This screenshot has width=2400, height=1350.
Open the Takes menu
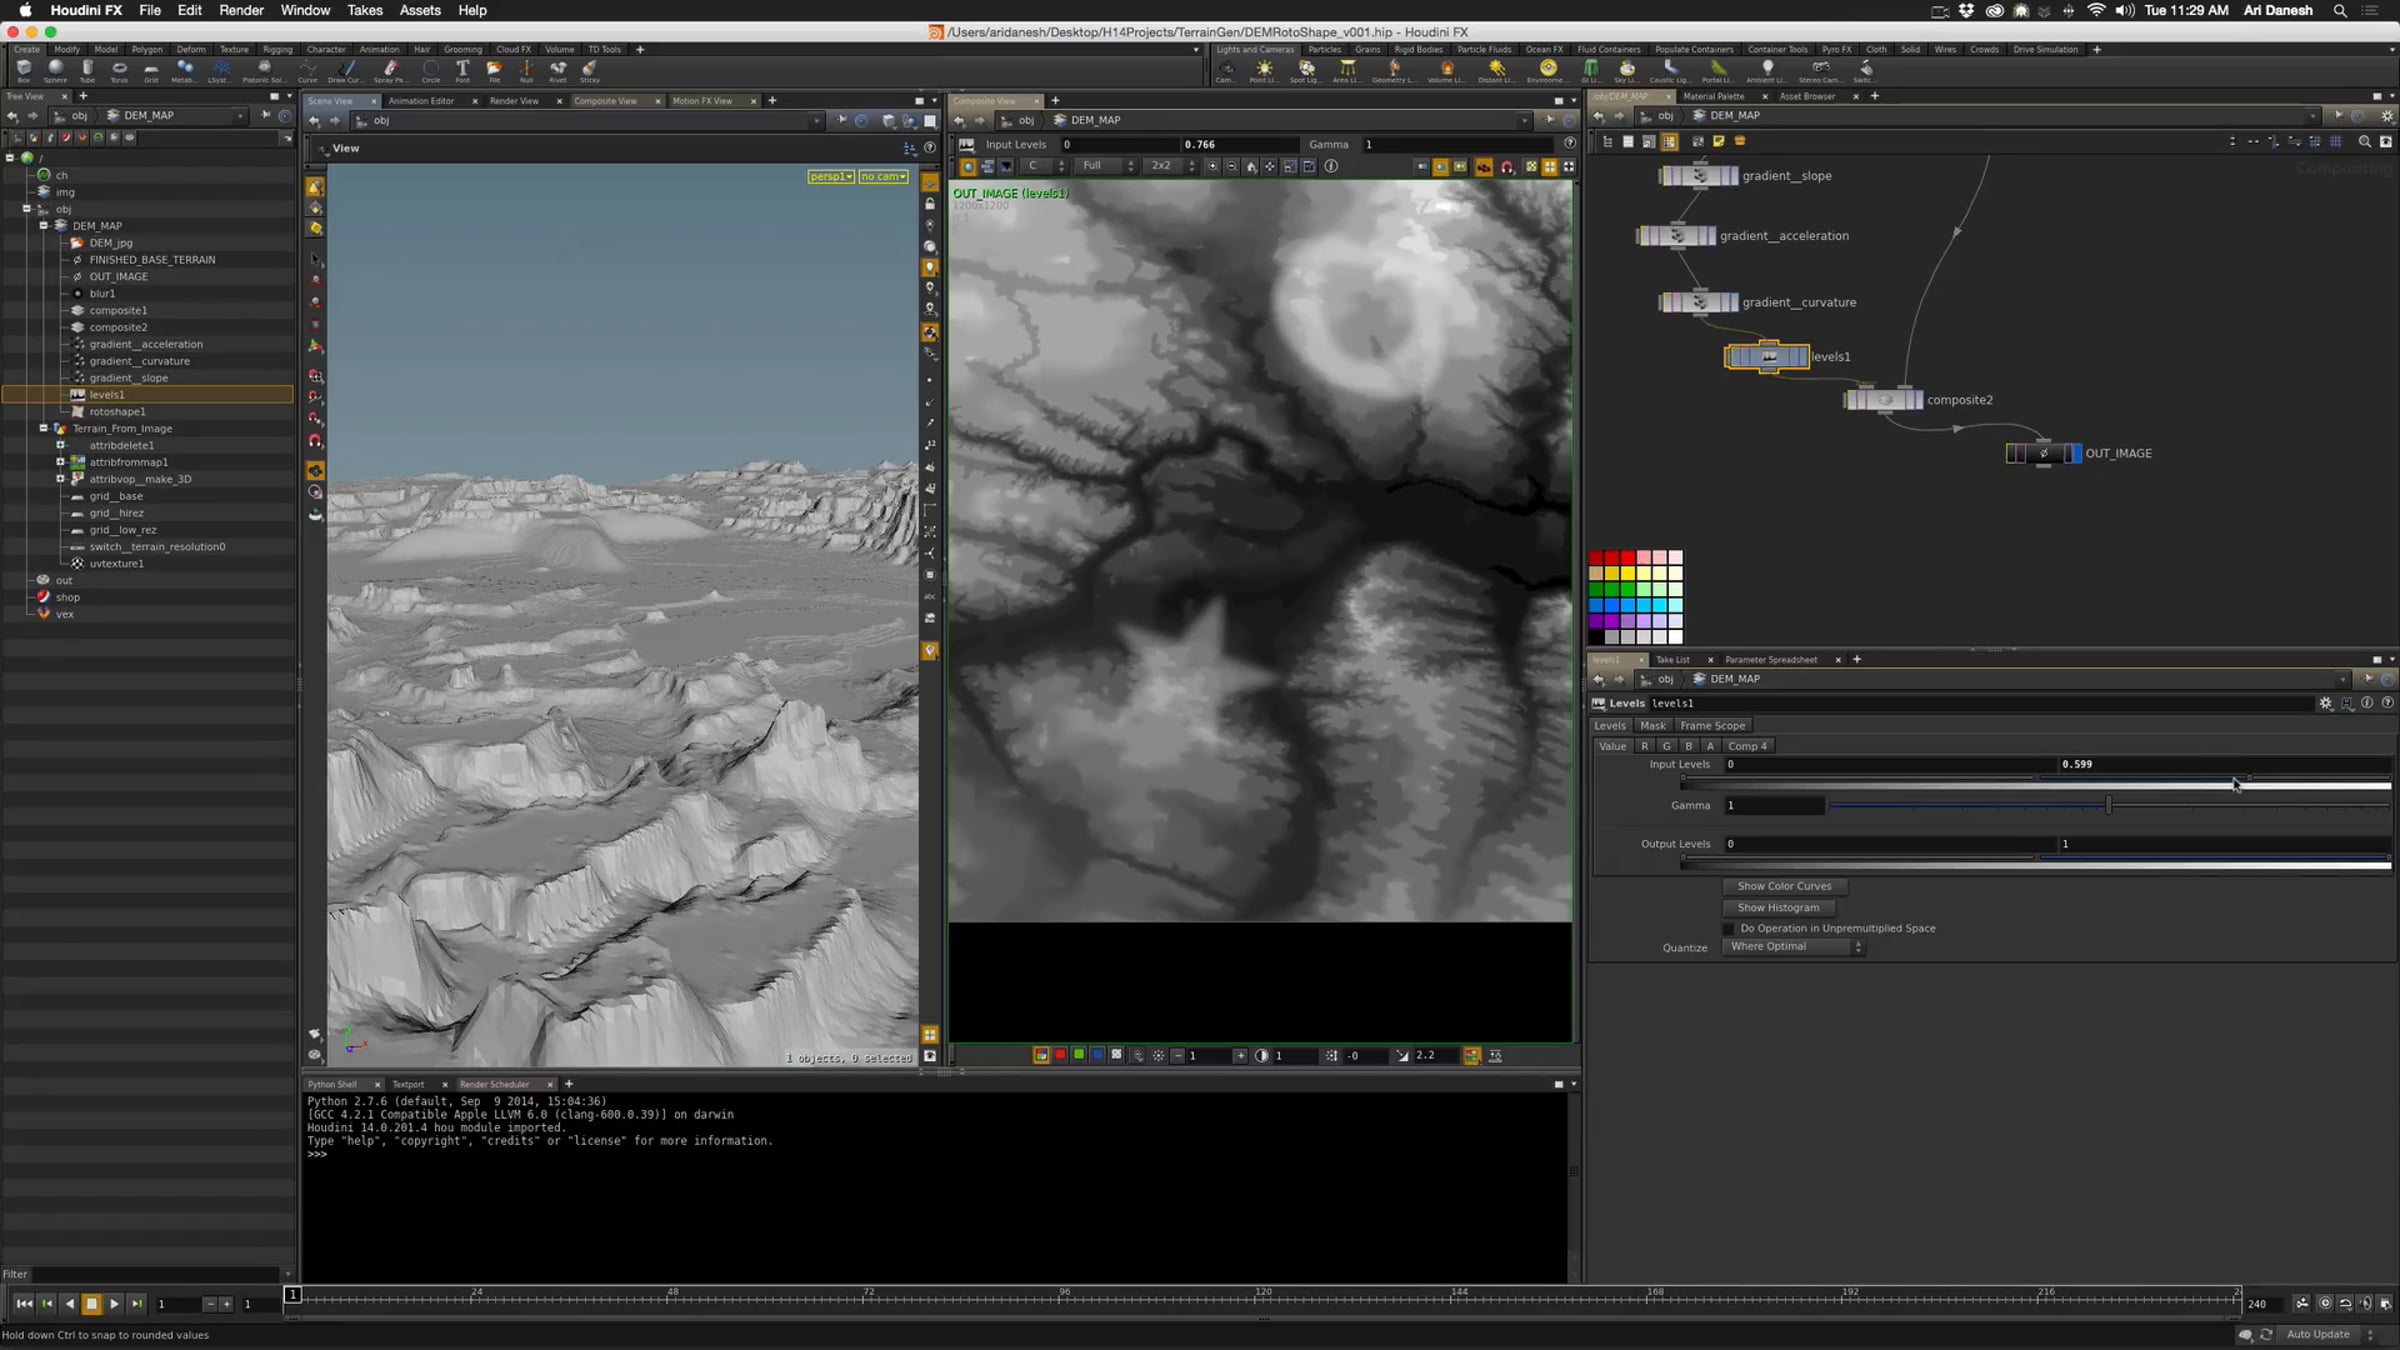364,10
